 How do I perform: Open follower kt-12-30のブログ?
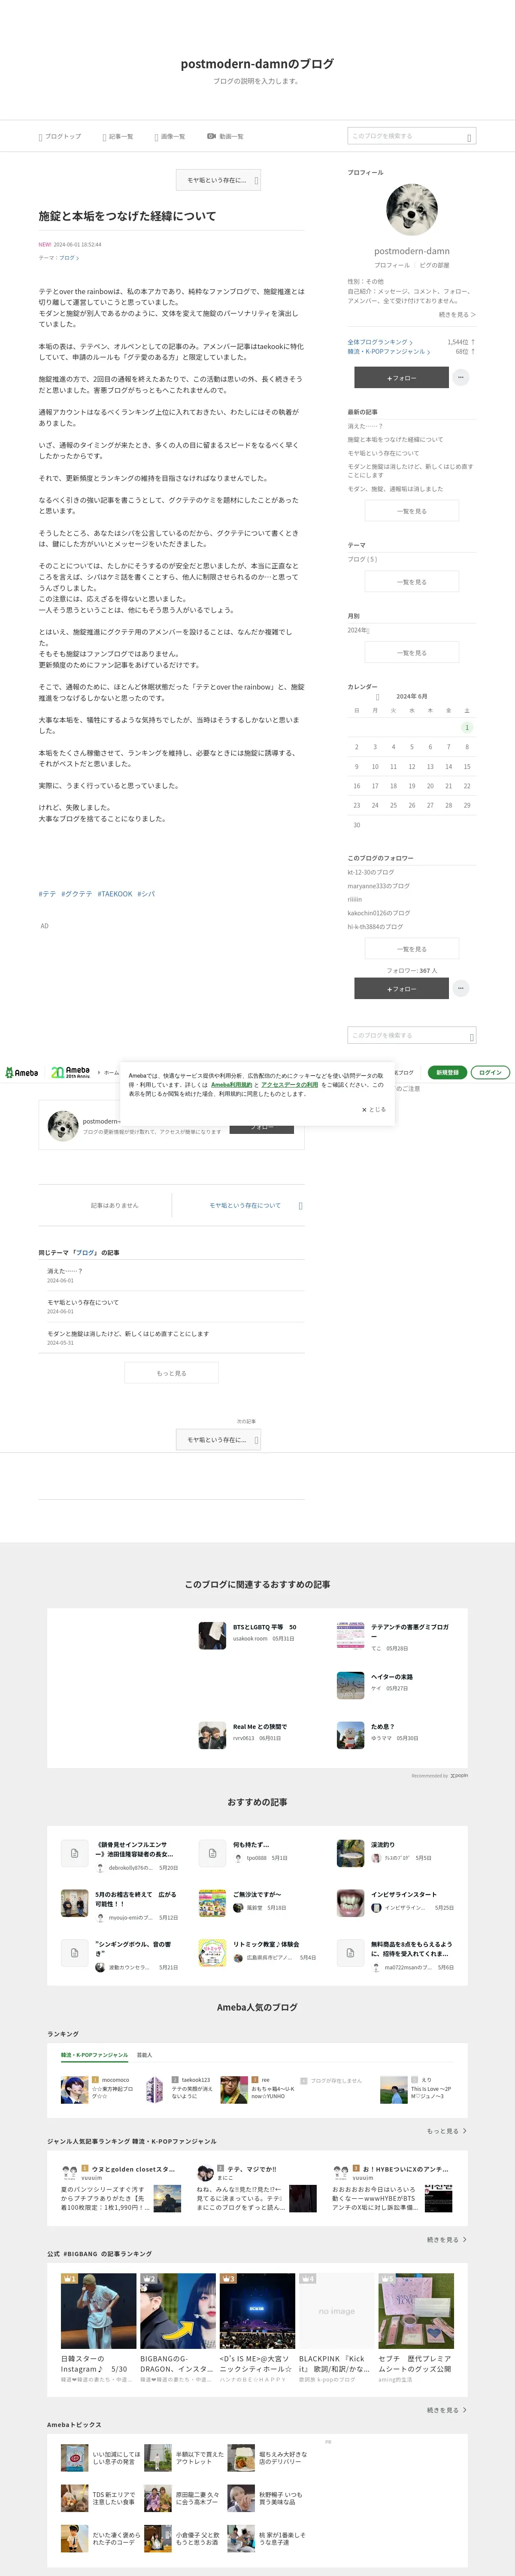point(371,872)
